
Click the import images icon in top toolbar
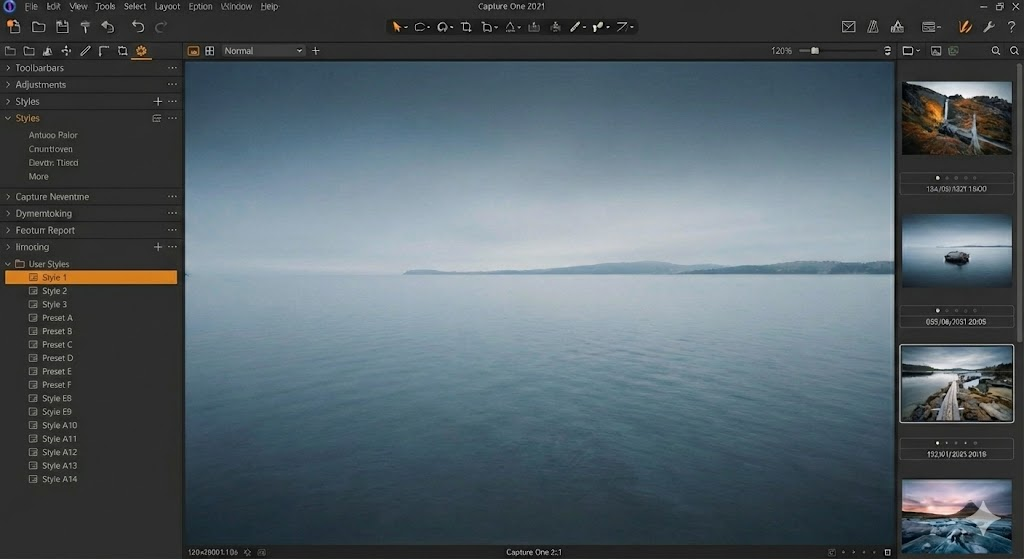13,27
